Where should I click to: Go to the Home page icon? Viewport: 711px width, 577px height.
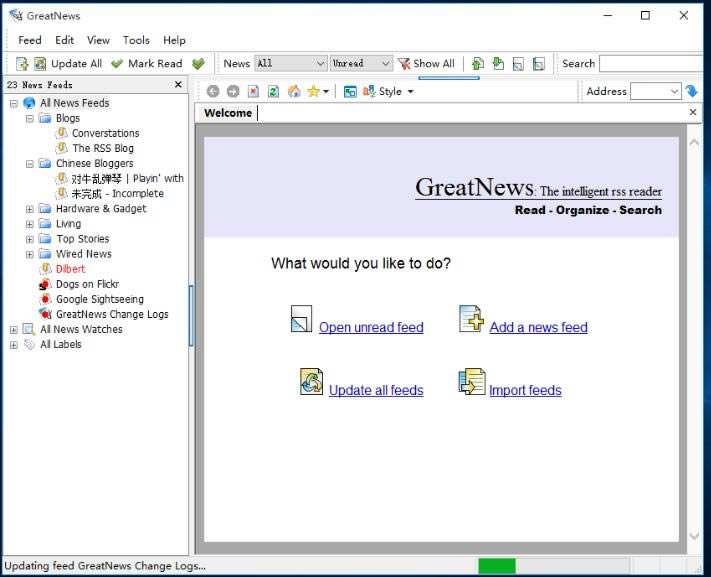pos(294,92)
